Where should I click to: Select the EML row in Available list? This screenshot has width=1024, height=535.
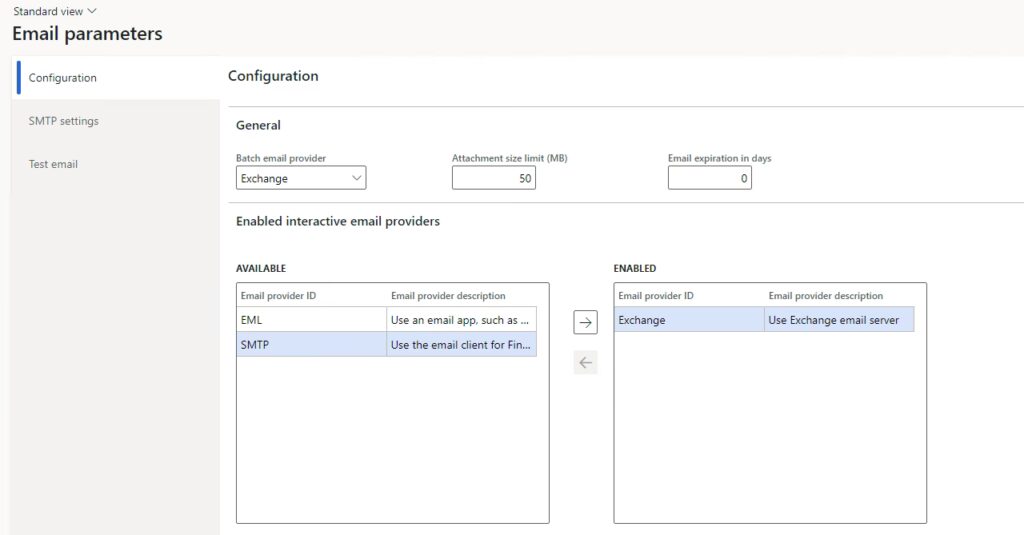(x=310, y=320)
